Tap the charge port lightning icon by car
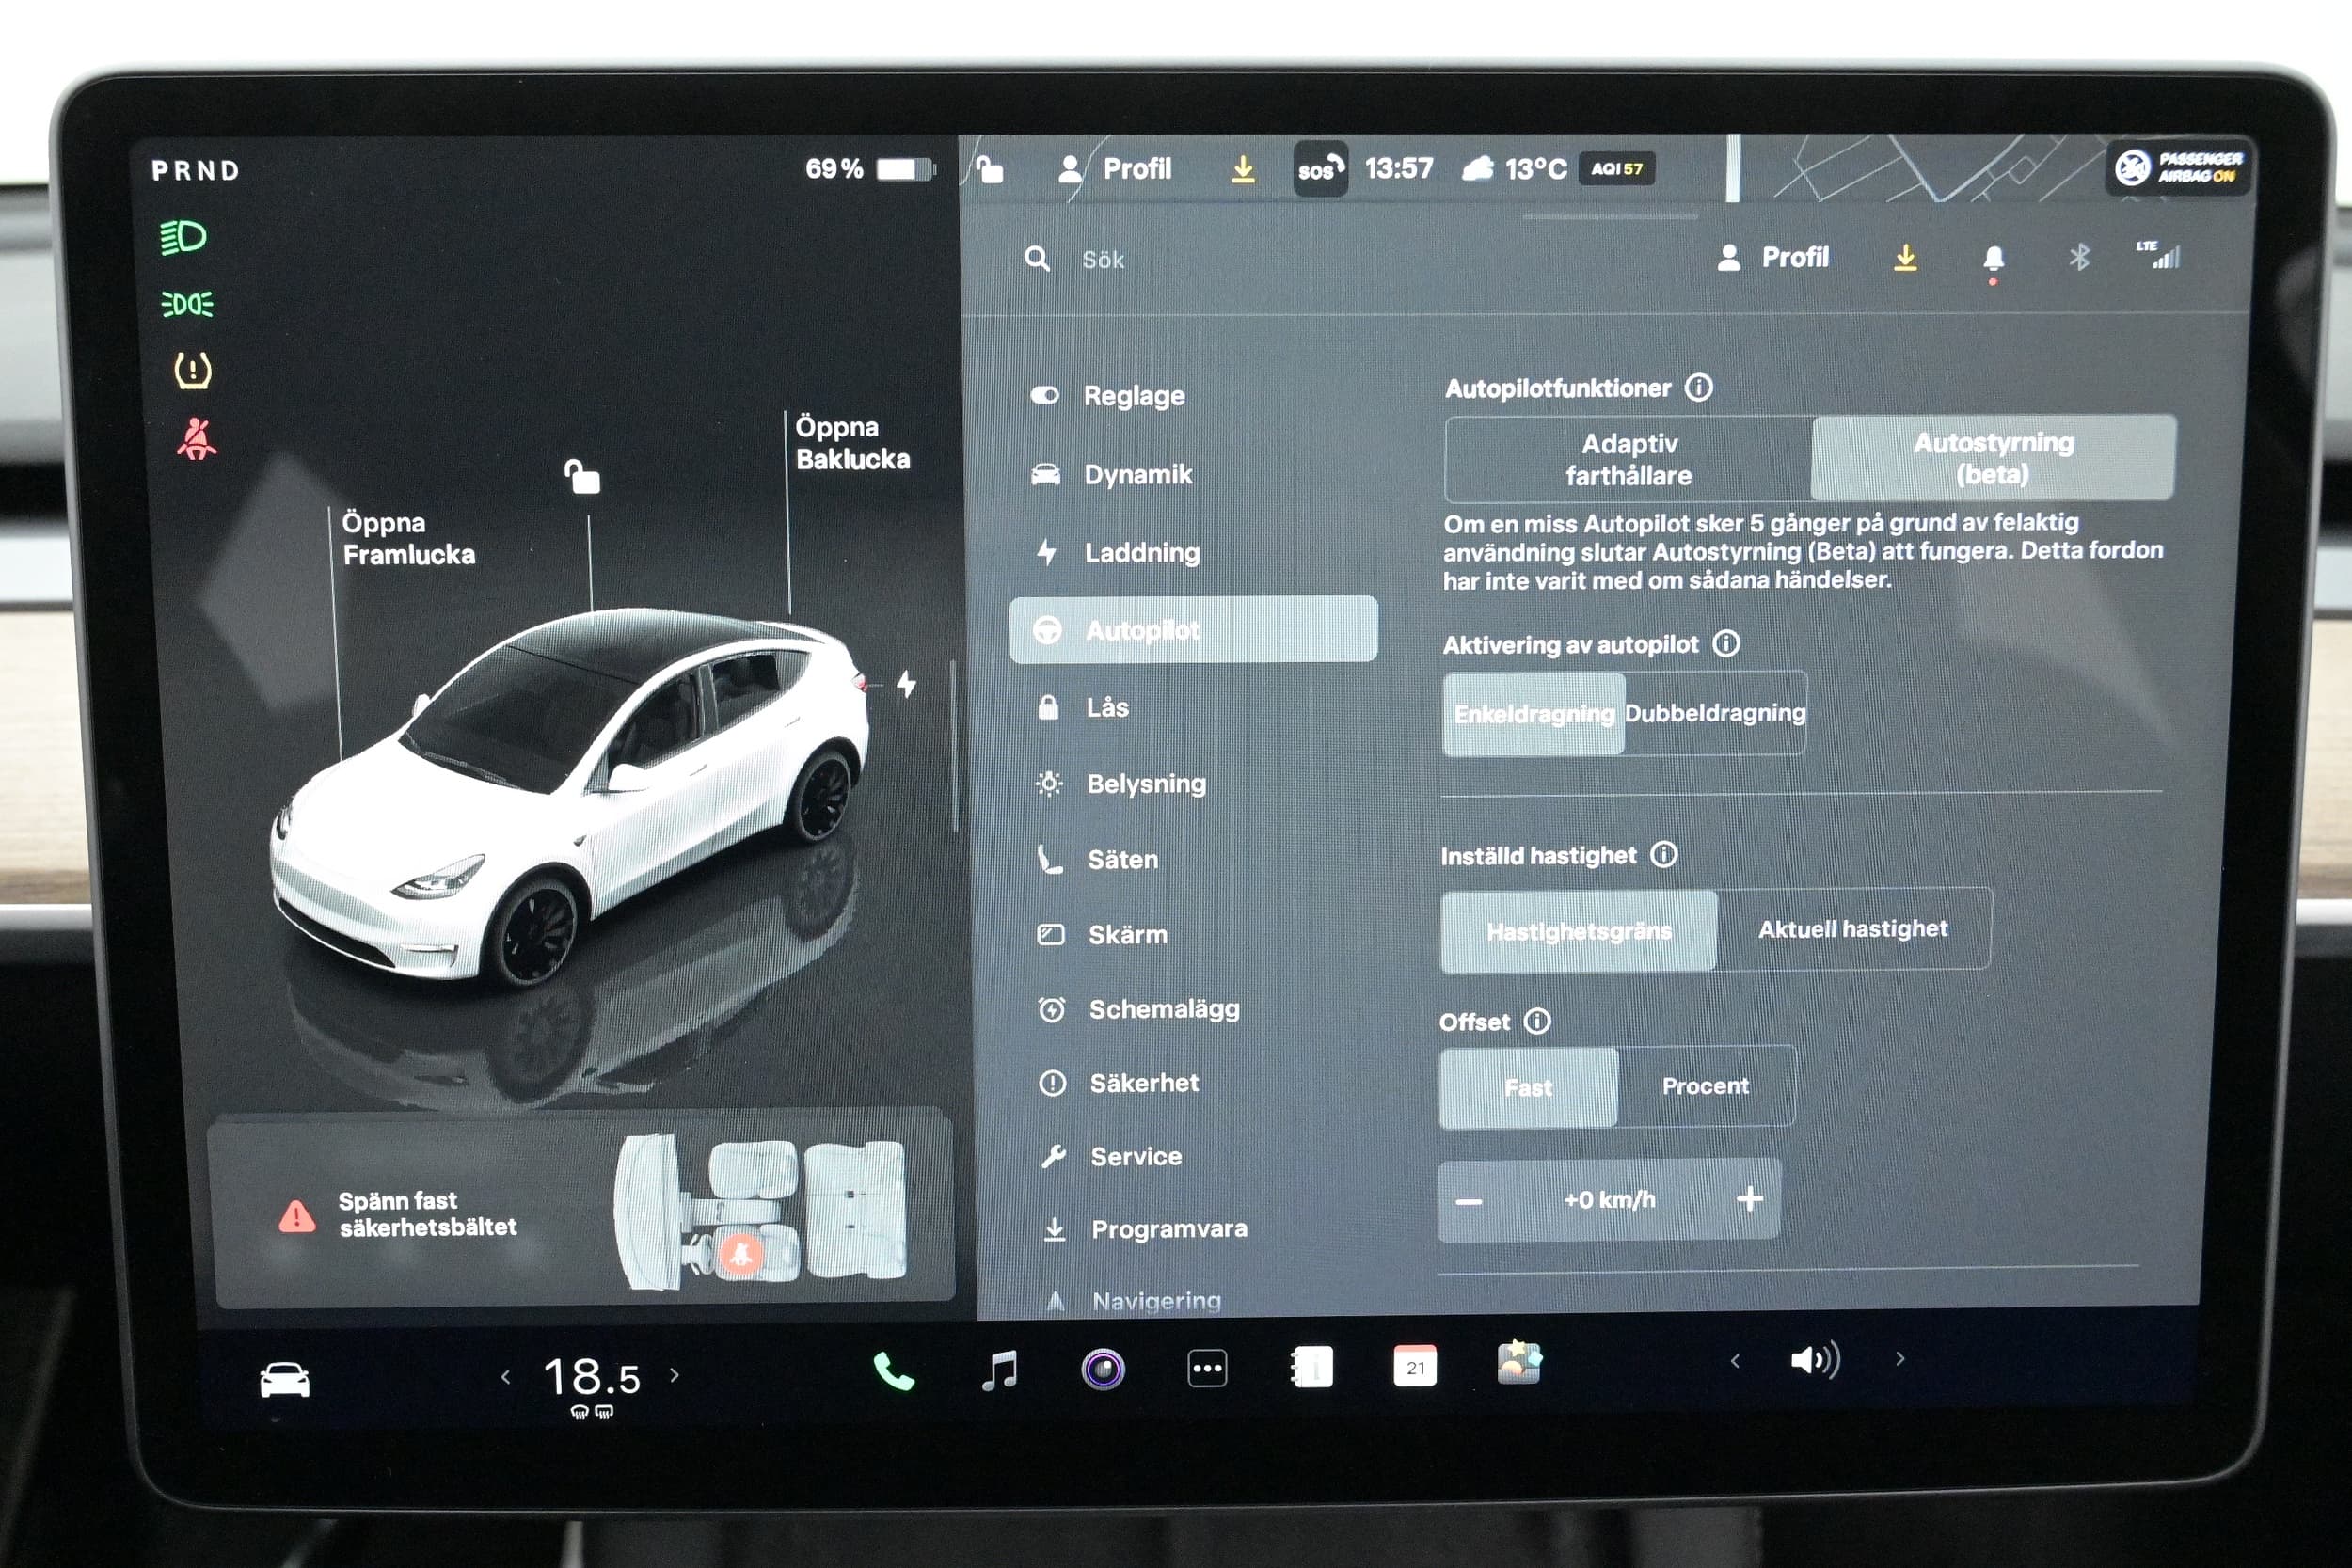This screenshot has height=1568, width=2352. click(906, 684)
